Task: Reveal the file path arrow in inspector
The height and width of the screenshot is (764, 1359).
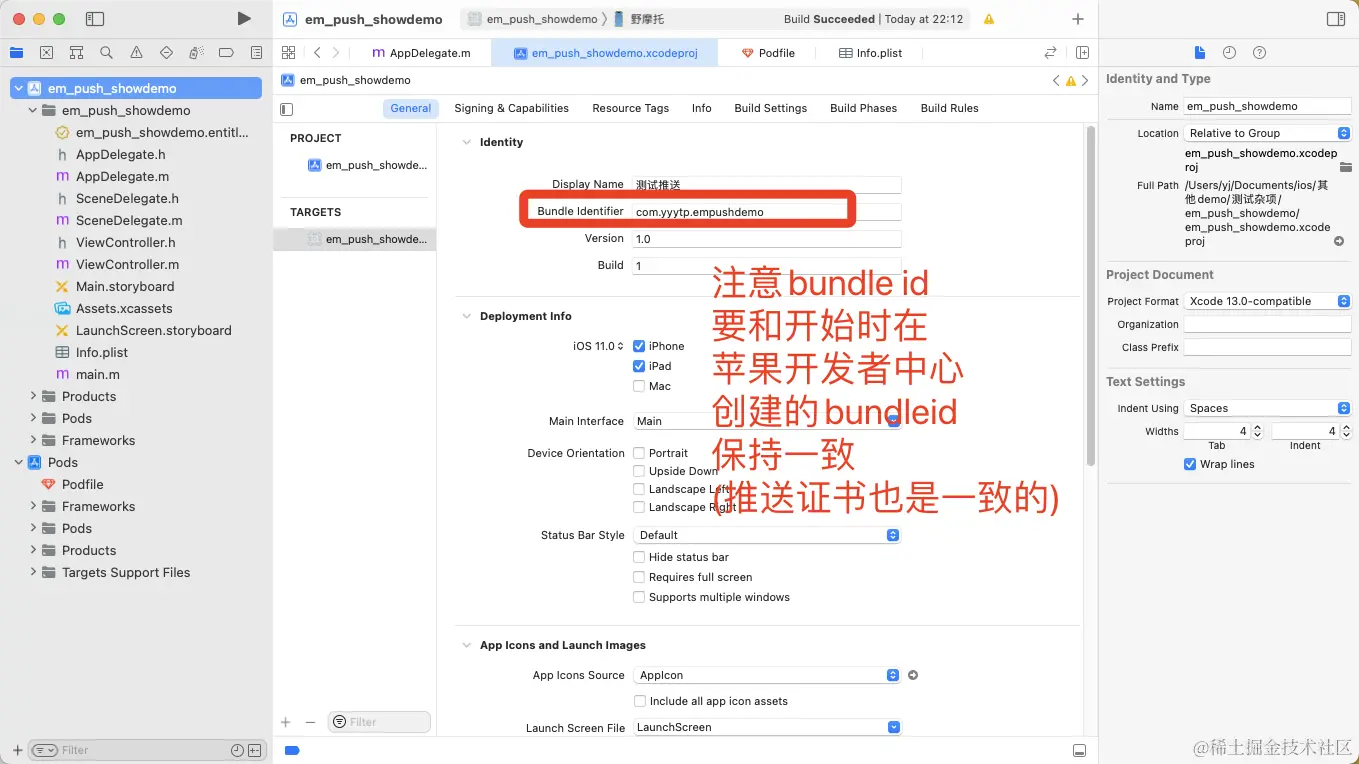Action: point(1339,241)
